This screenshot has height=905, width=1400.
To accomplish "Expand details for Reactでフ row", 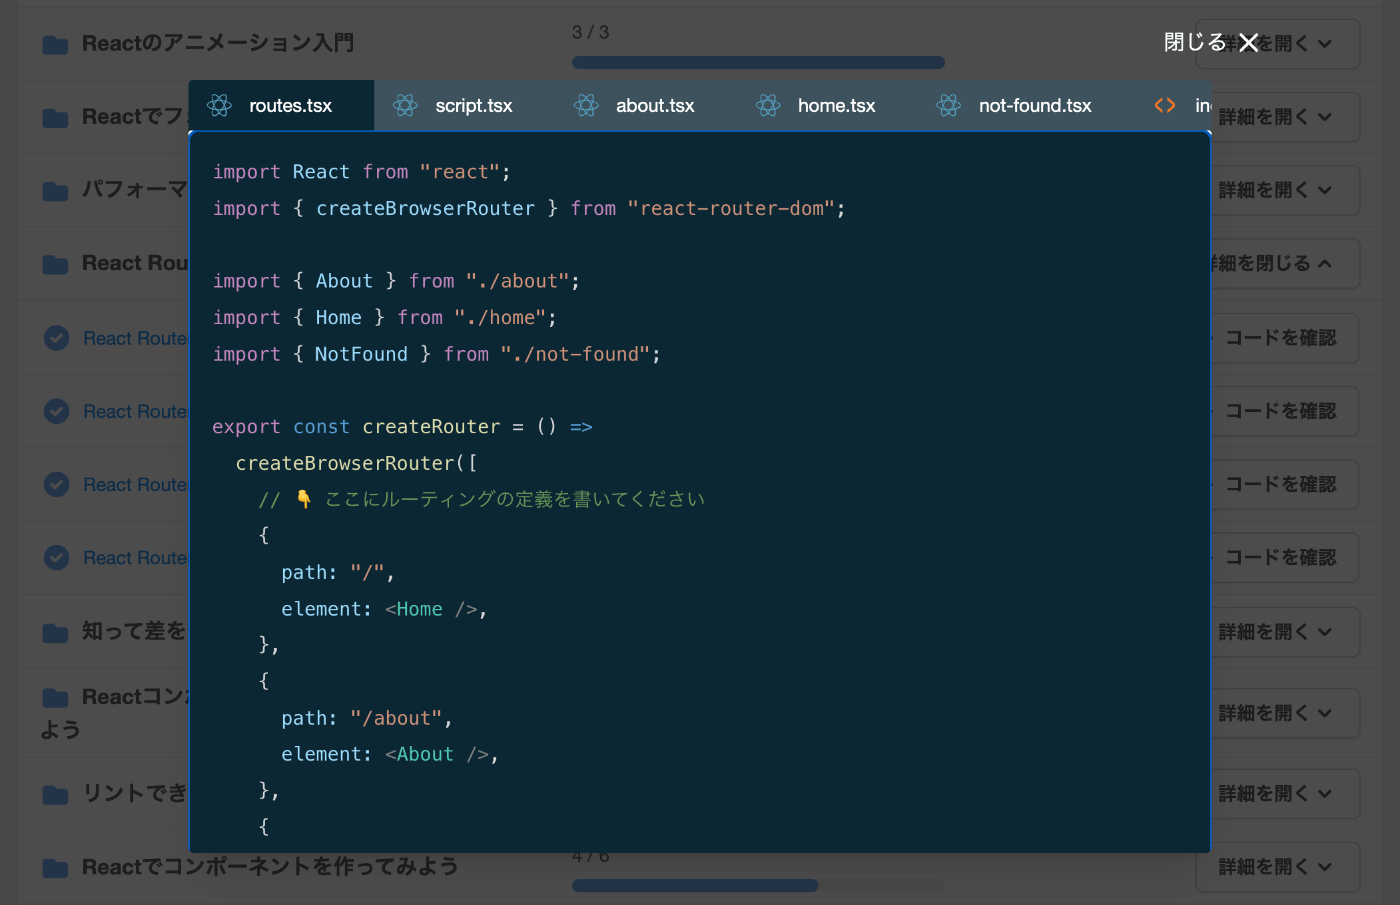I will 1285,117.
